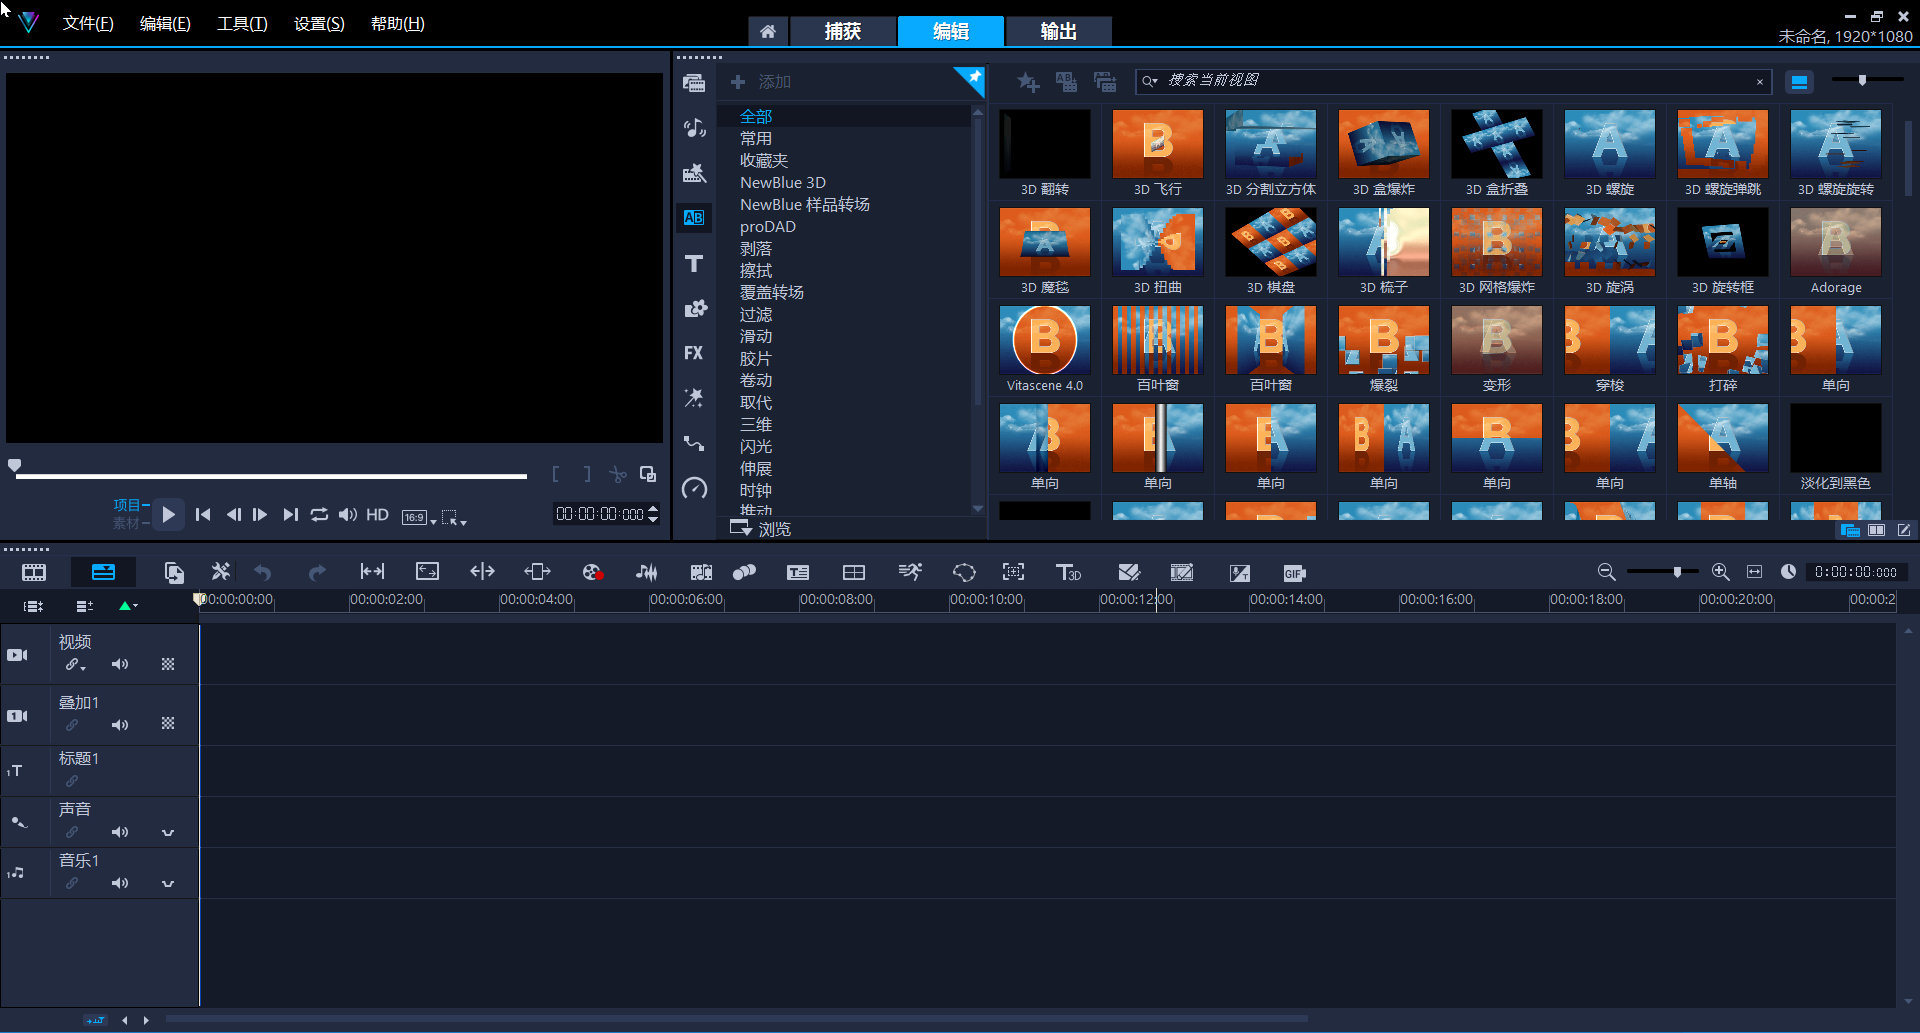Expand the 音乐1 track chevron
Viewport: 1920px width, 1033px height.
(x=168, y=883)
